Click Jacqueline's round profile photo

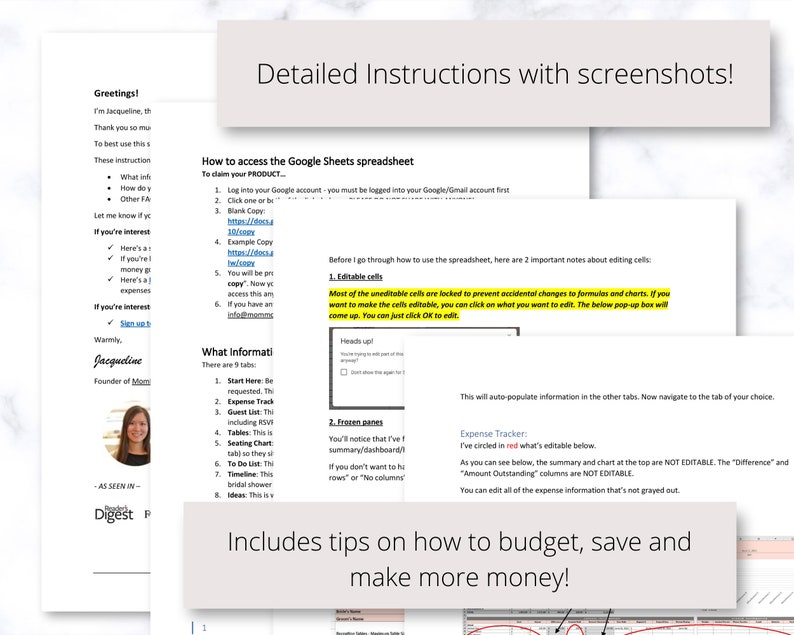[127, 433]
